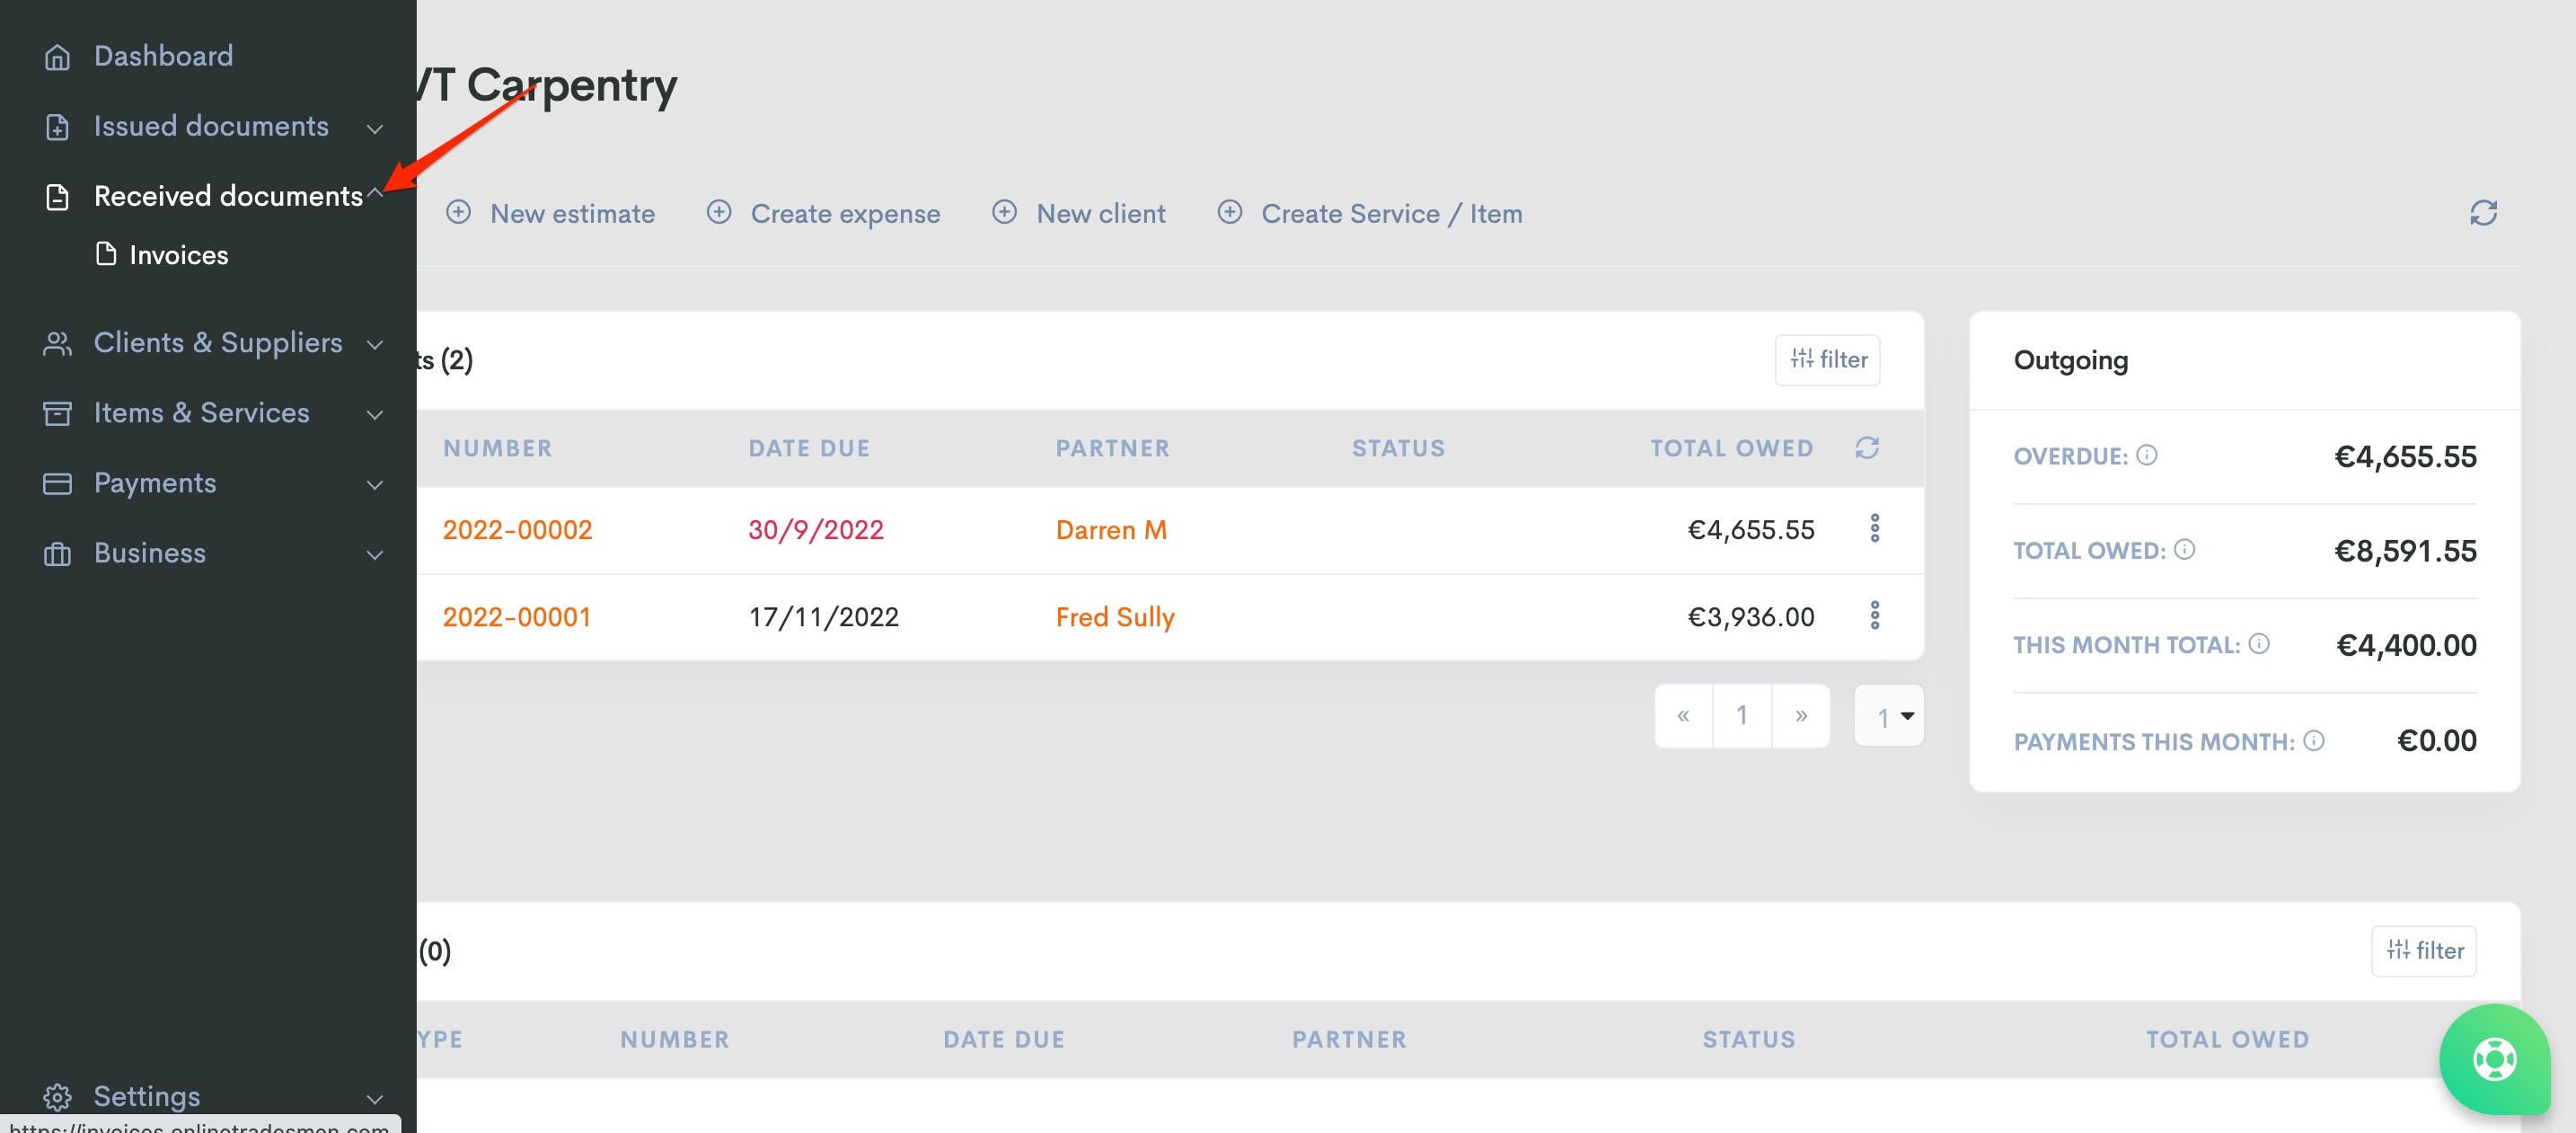Image resolution: width=2576 pixels, height=1133 pixels.
Task: Click info icon next to Overdue
Action: (x=2147, y=455)
